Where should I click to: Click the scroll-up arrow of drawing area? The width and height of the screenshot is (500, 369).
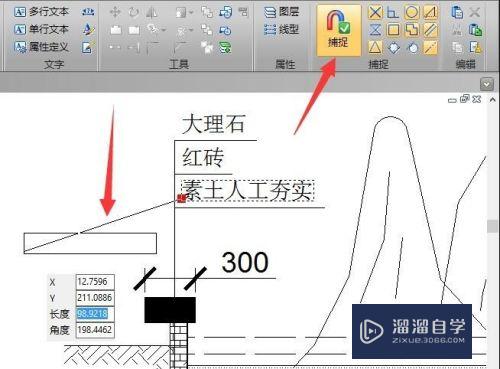tap(493, 100)
